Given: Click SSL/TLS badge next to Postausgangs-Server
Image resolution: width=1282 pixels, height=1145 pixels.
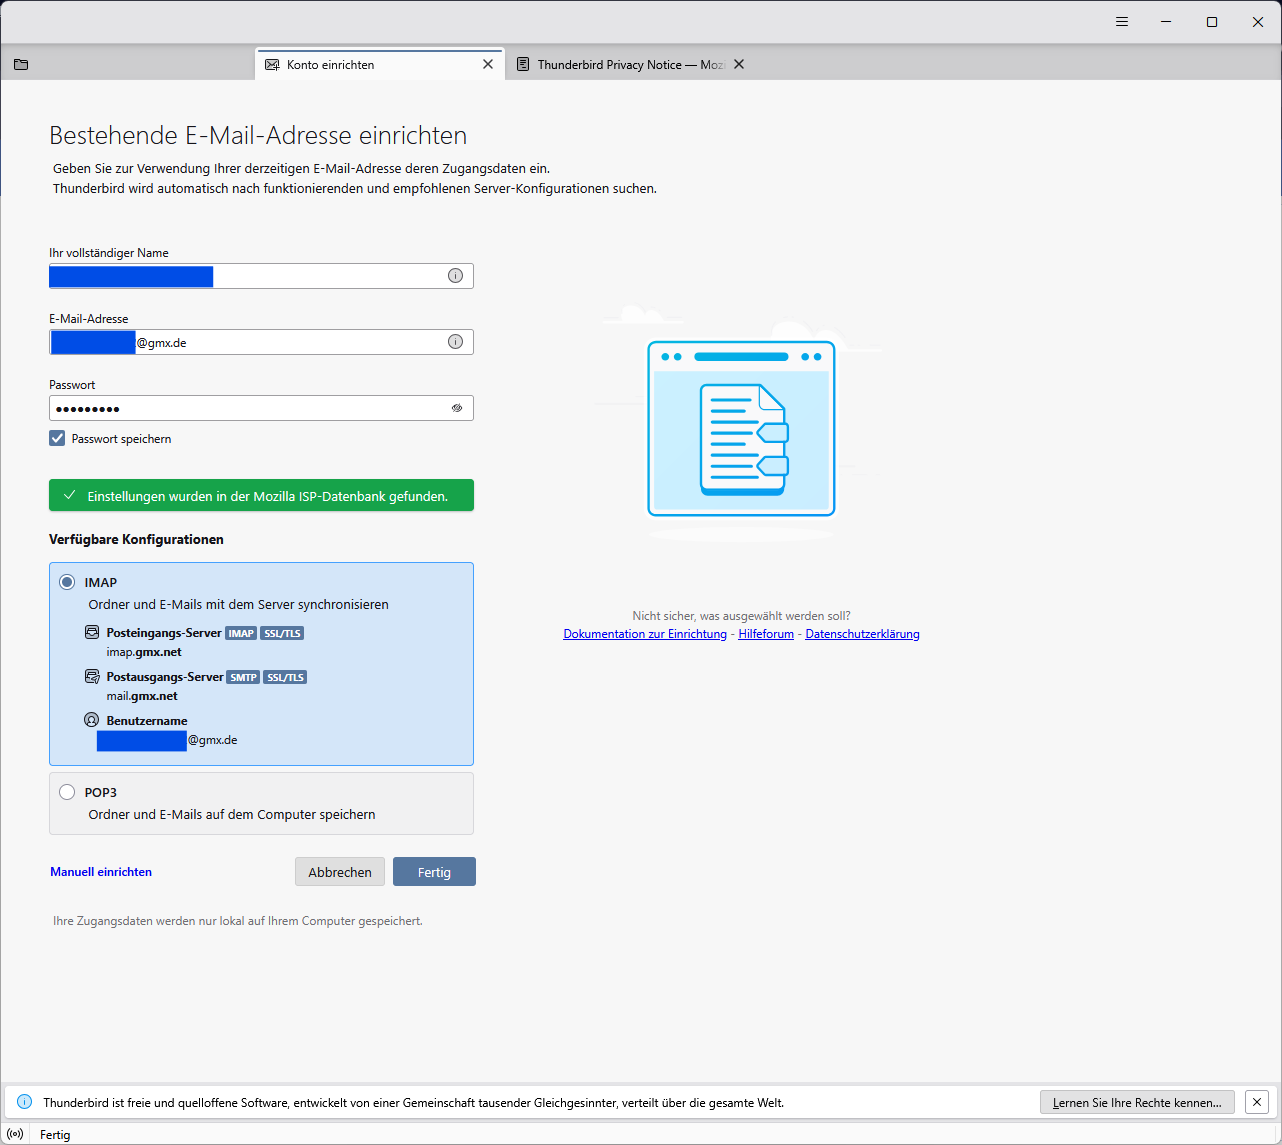Looking at the screenshot, I should point(285,677).
